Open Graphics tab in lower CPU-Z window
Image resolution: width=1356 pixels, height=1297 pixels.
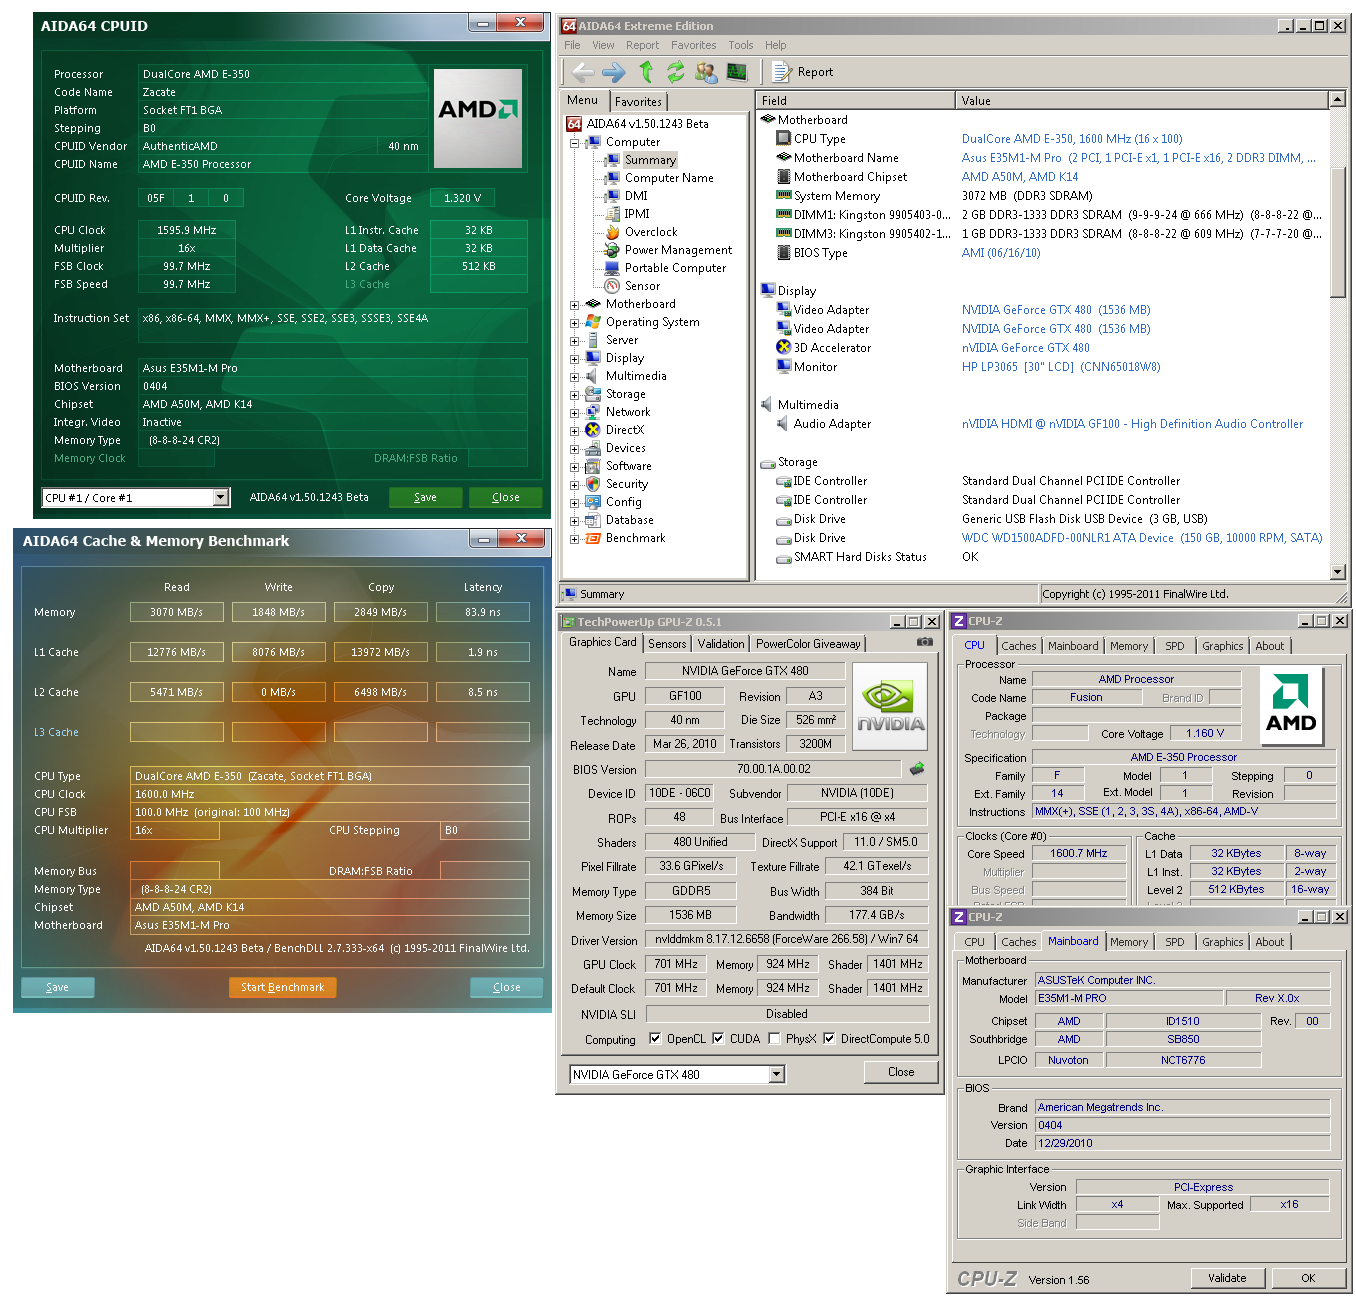[x=1223, y=942]
